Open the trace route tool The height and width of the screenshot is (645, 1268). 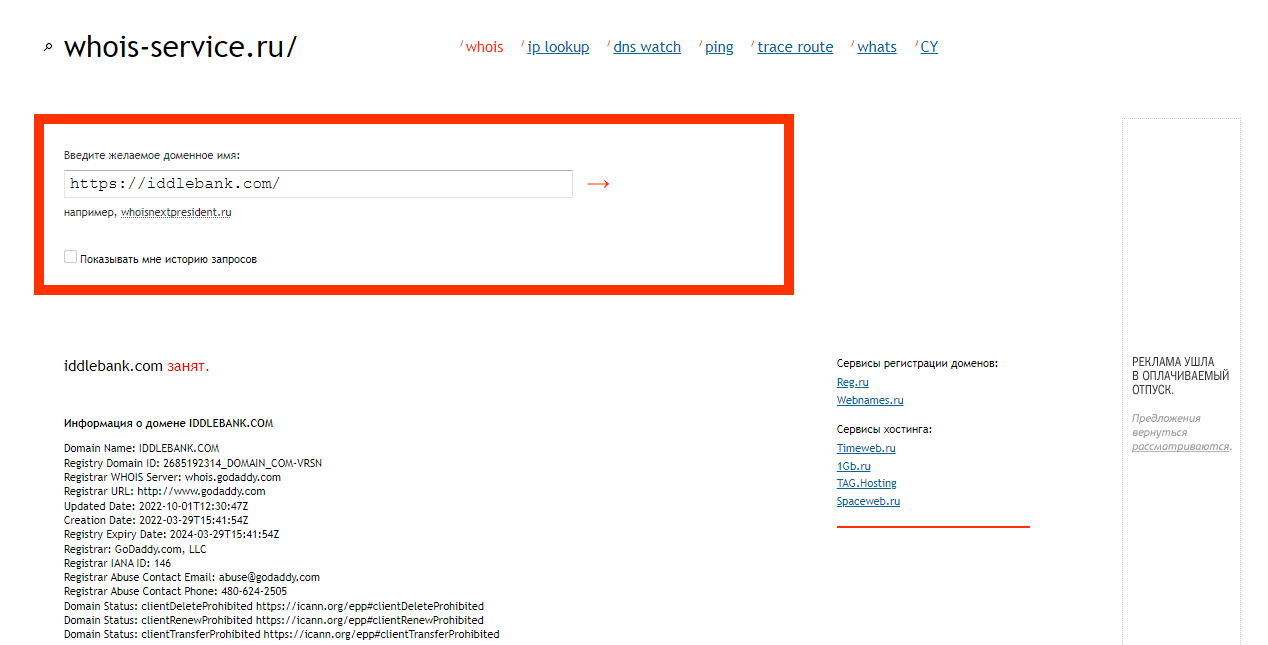click(x=795, y=47)
